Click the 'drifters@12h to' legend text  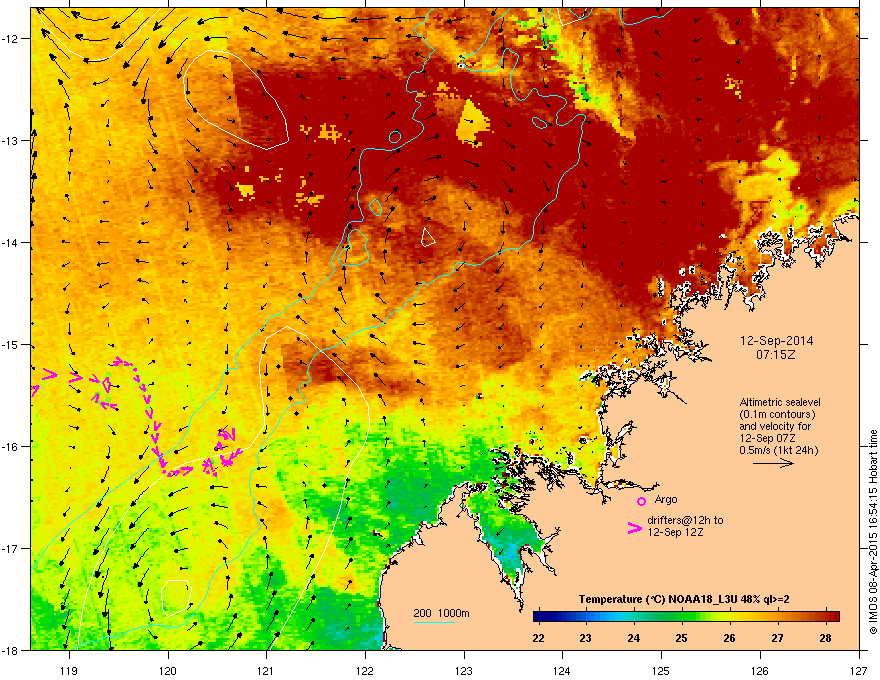pyautogui.click(x=685, y=520)
